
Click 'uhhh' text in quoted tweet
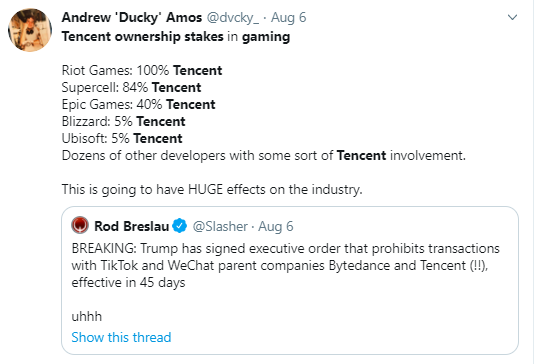[x=87, y=317]
